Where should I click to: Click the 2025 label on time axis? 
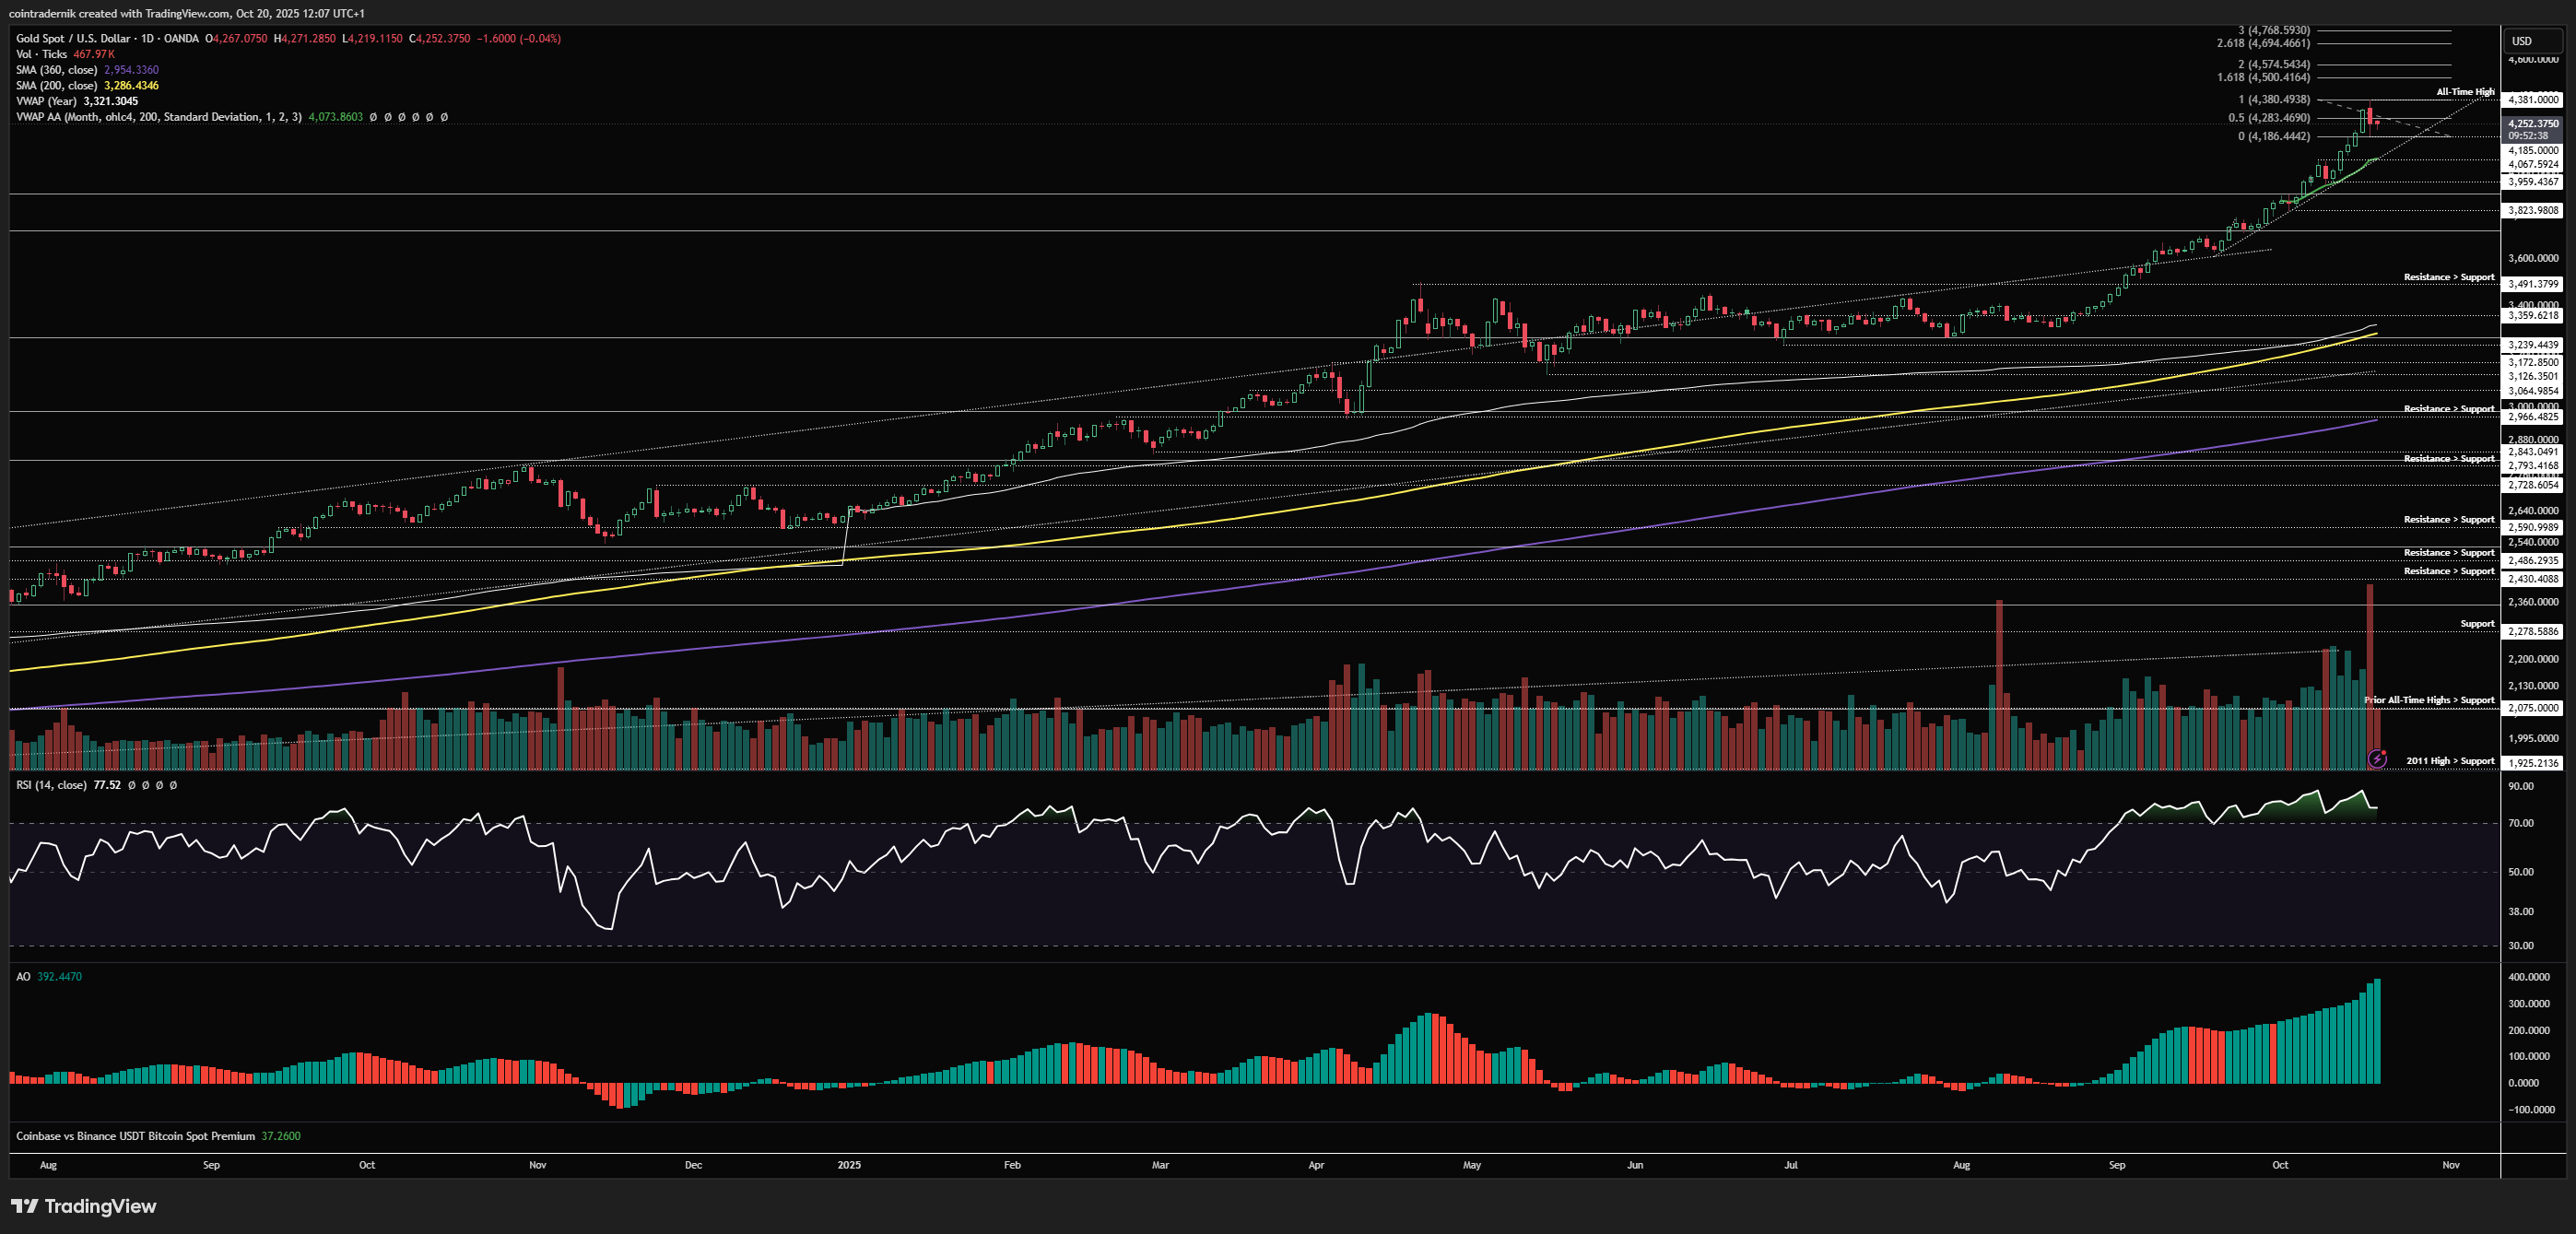tap(849, 1165)
